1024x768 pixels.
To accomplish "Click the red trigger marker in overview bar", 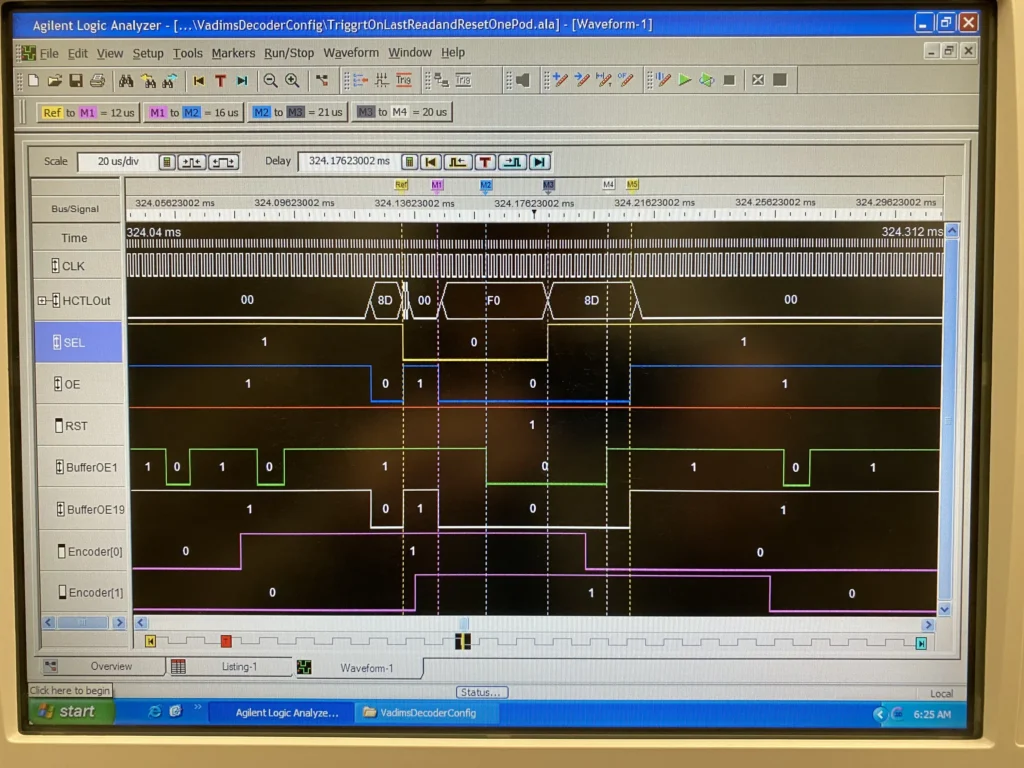I will coord(226,641).
